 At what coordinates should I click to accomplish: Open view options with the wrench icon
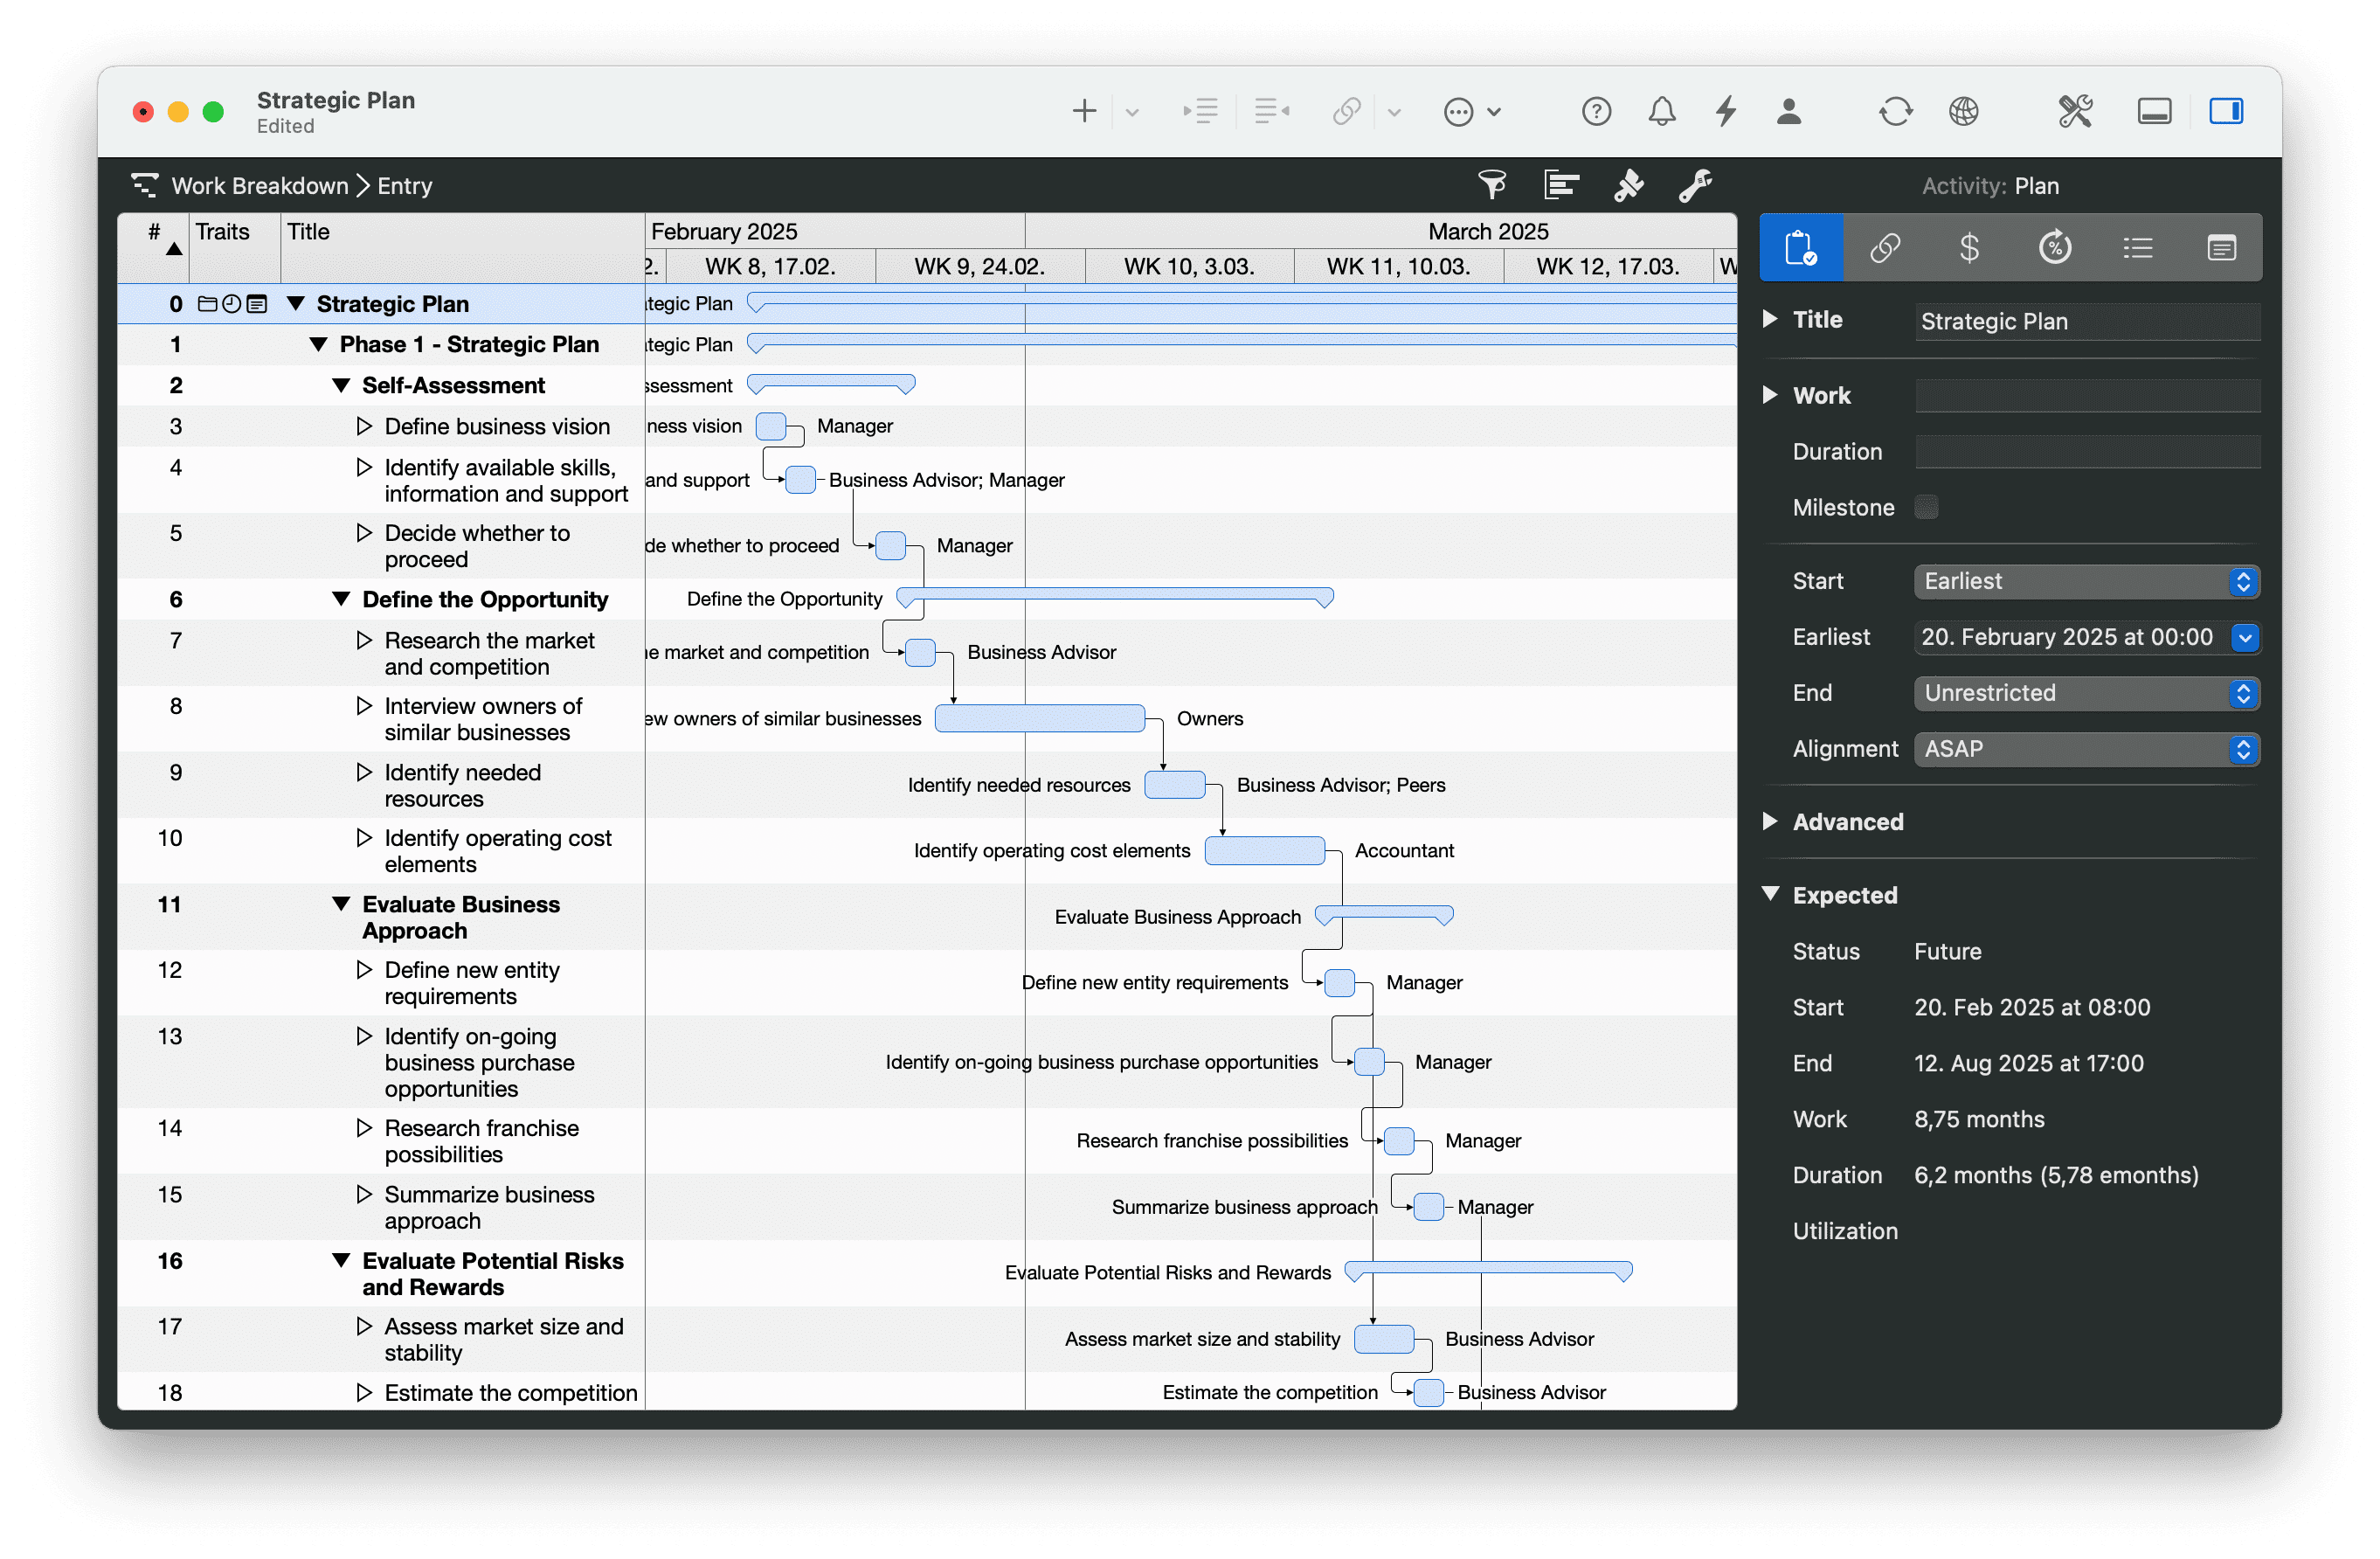(x=1695, y=185)
